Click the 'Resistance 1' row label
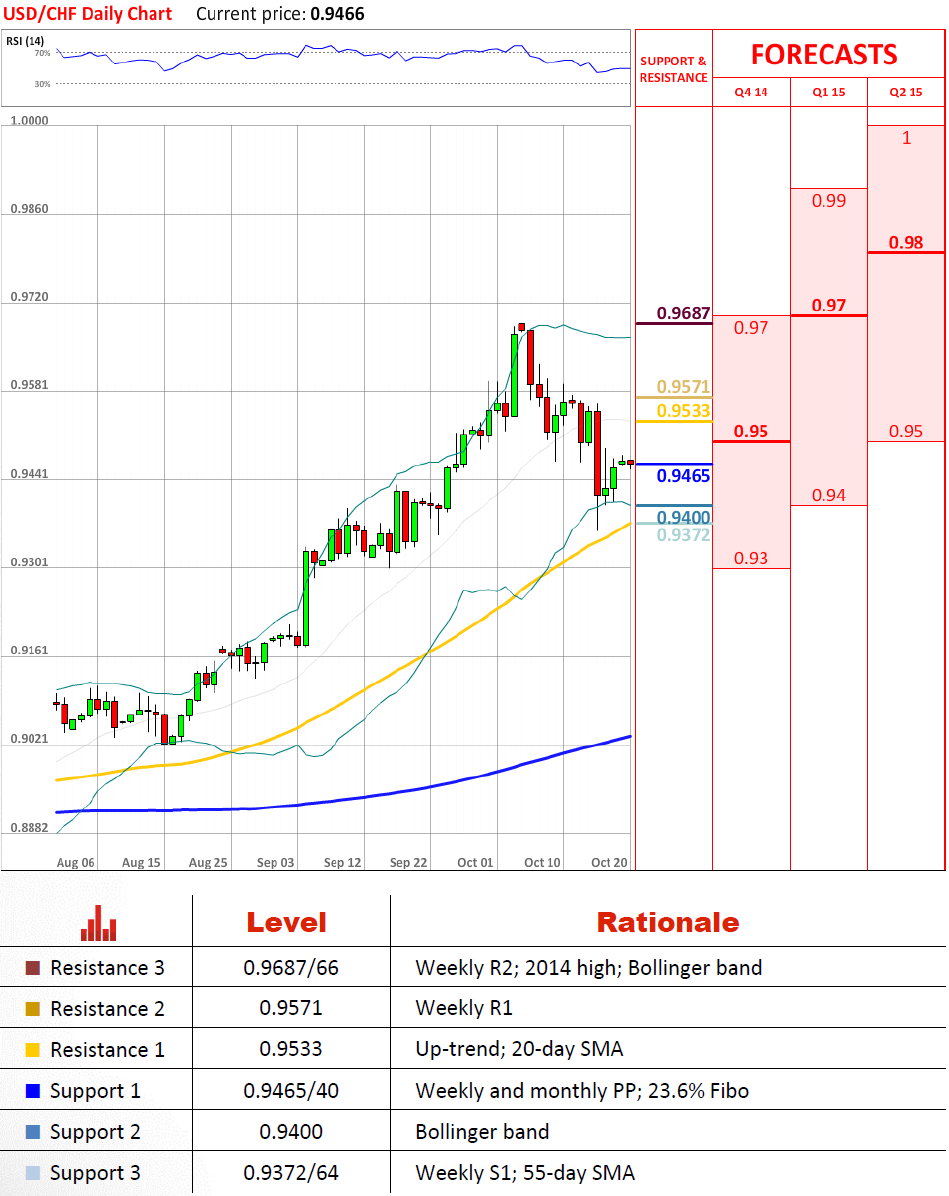949x1196 pixels. pos(107,1050)
